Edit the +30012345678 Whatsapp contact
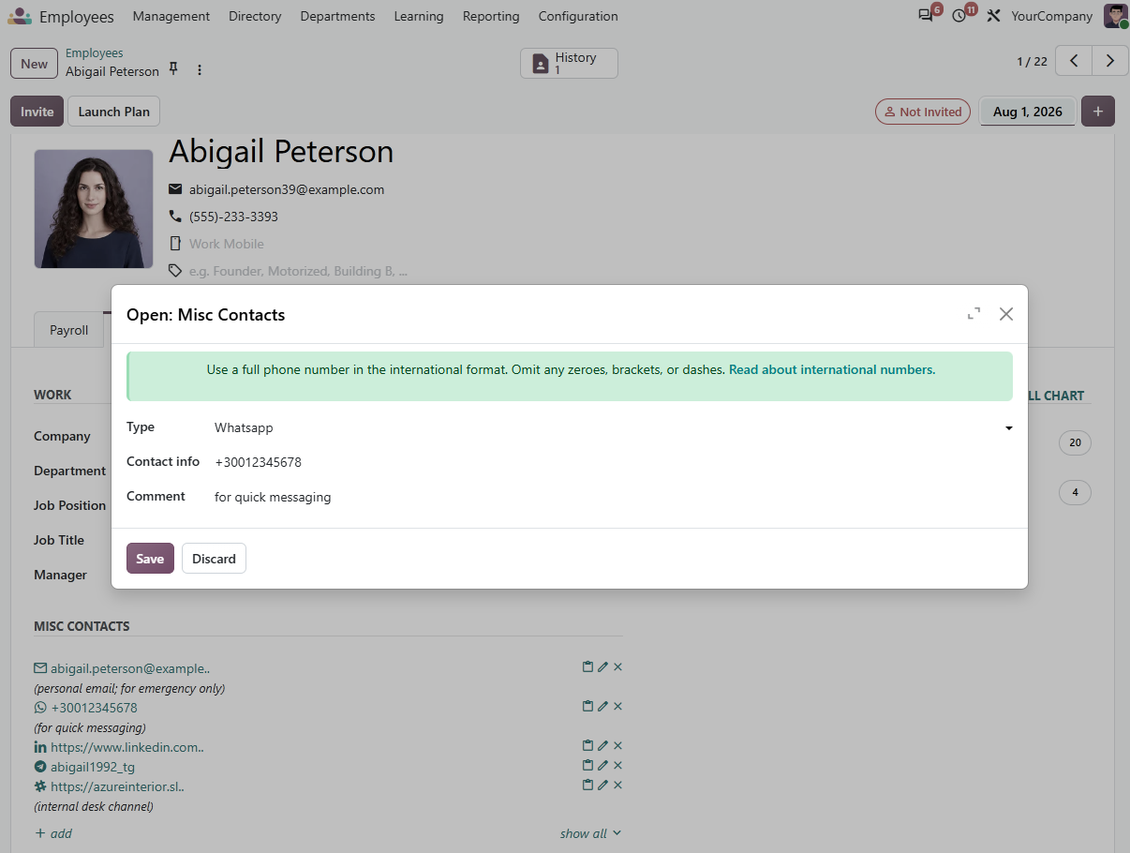Image resolution: width=1130 pixels, height=853 pixels. [602, 707]
